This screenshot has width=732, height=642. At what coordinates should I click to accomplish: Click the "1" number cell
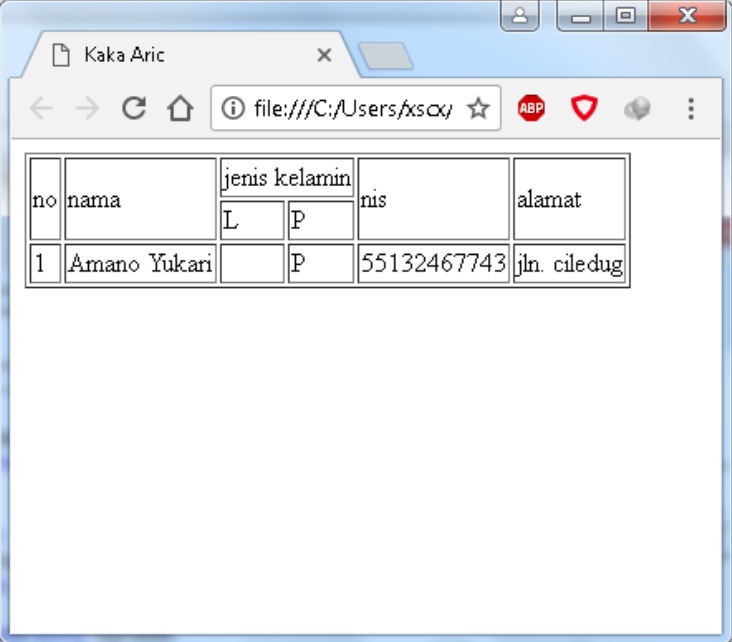pyautogui.click(x=45, y=263)
